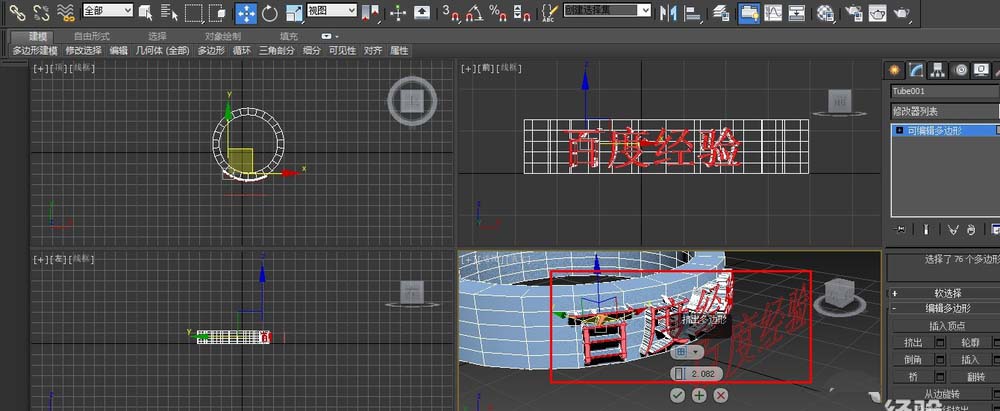Open the settings box next to 倒角

tap(941, 359)
